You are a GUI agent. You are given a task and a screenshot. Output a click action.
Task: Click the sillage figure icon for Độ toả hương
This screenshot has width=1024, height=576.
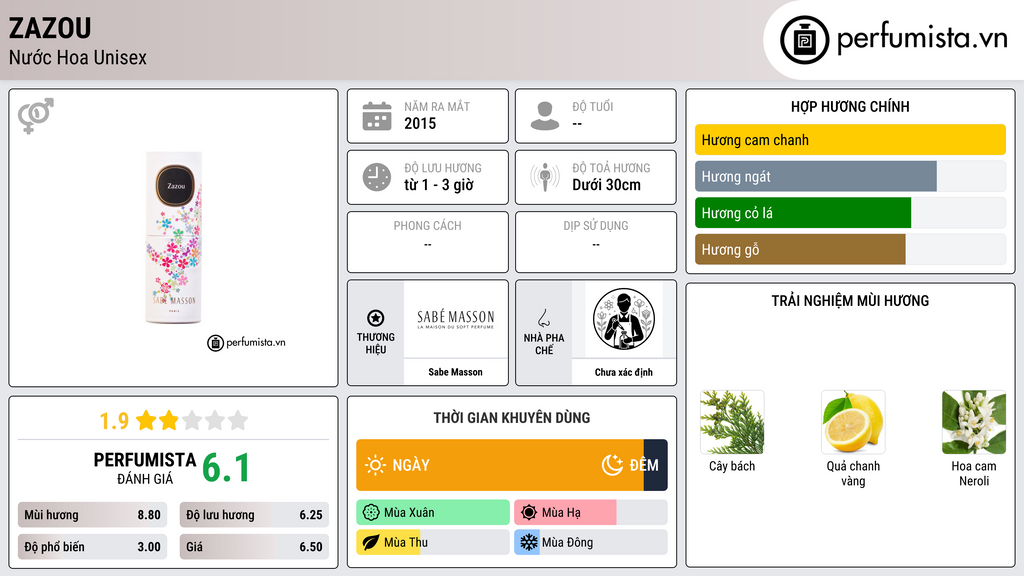pyautogui.click(x=545, y=177)
